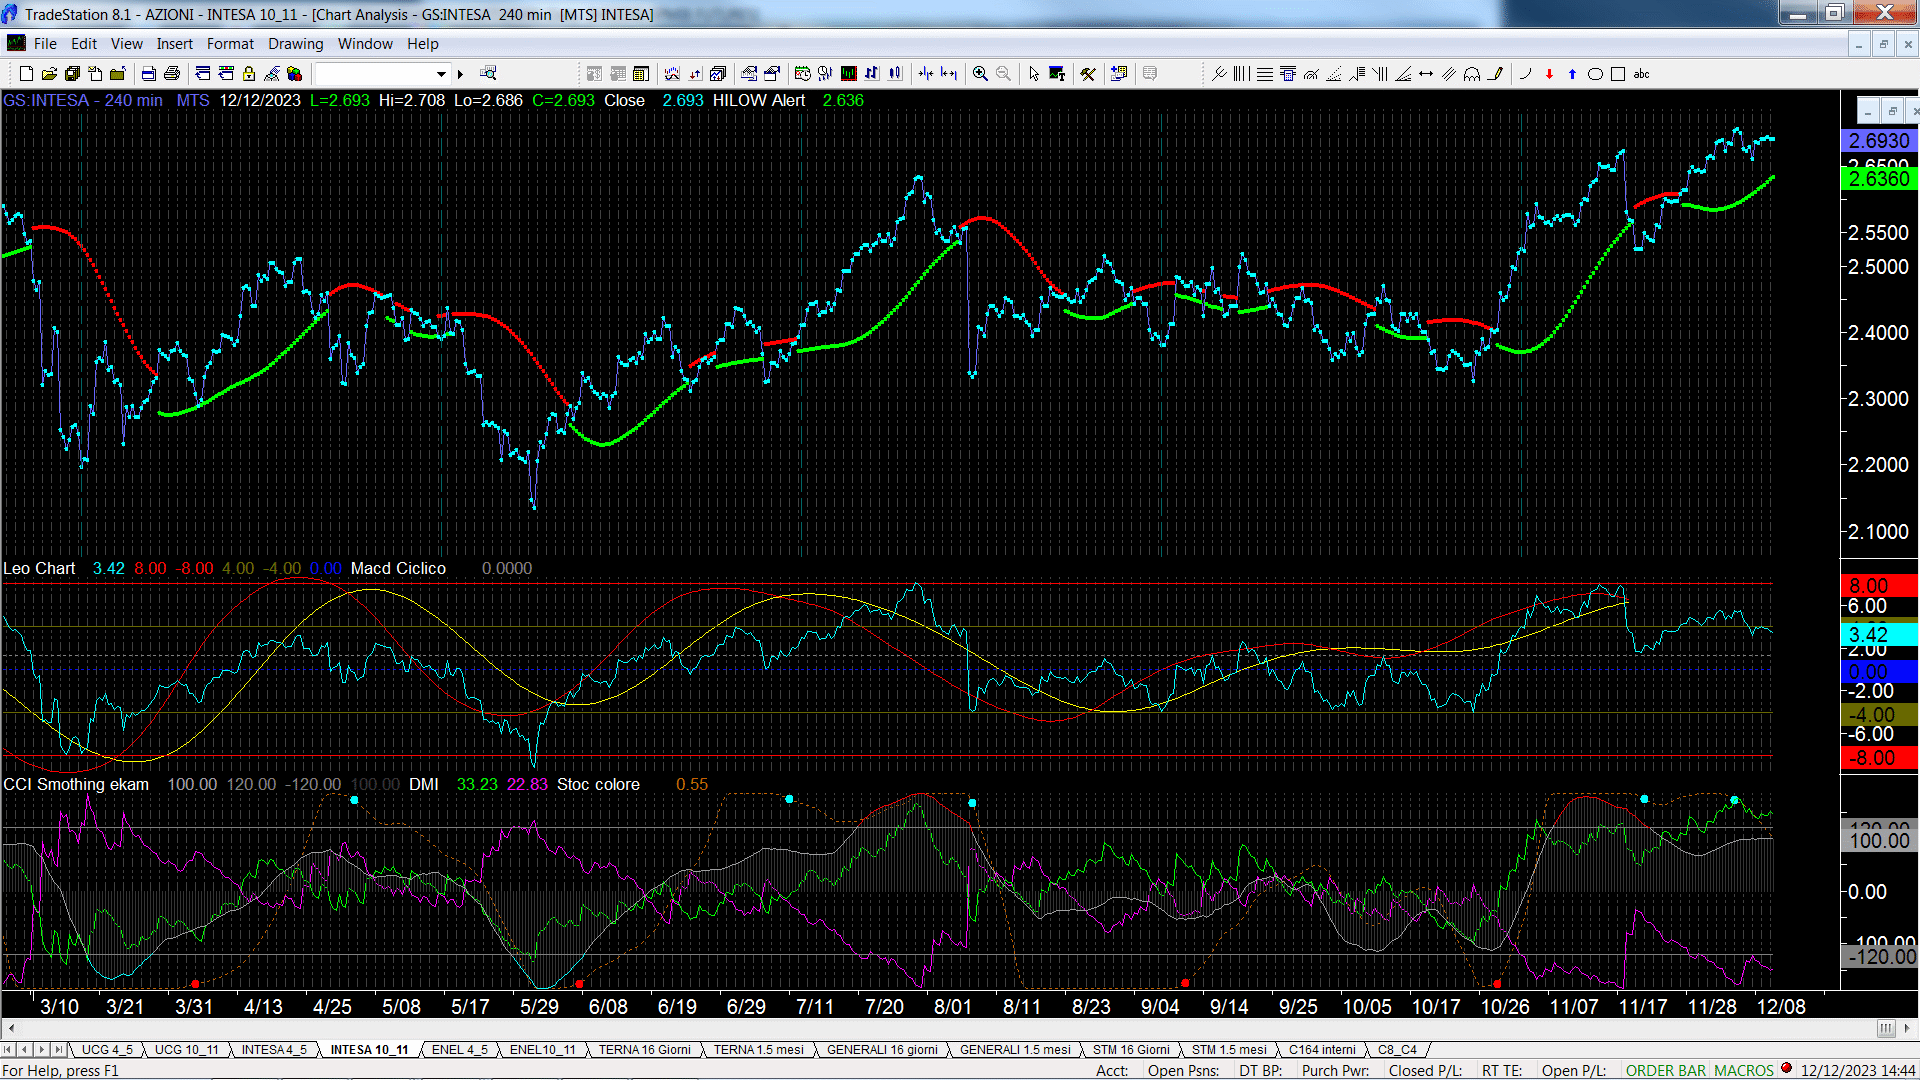Click the compress bar spacing icon
The width and height of the screenshot is (1920, 1080).
[926, 74]
